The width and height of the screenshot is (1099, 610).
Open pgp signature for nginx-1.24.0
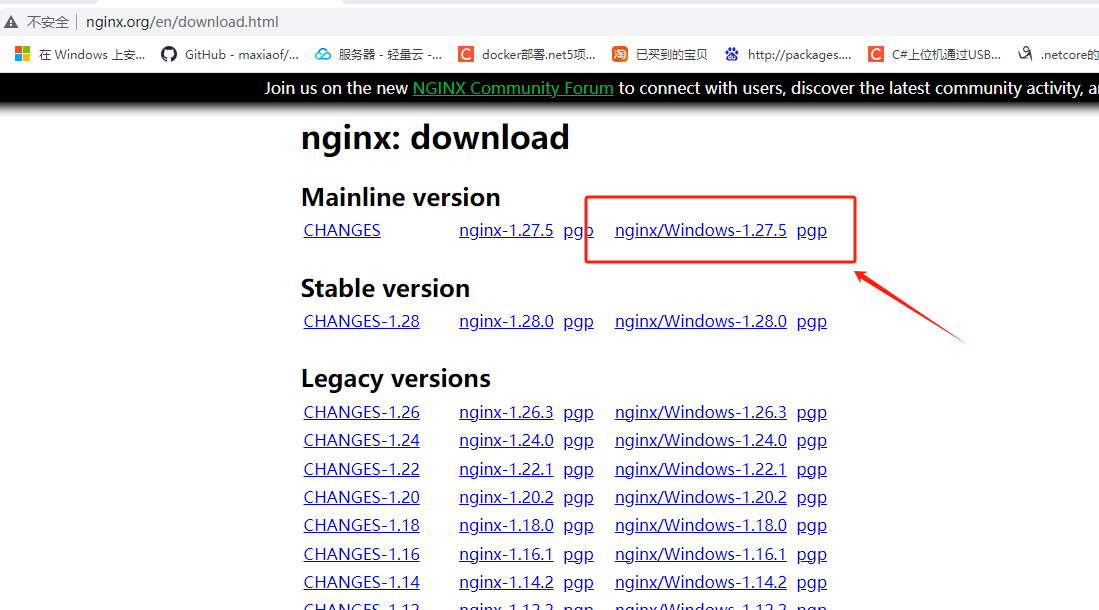click(578, 442)
